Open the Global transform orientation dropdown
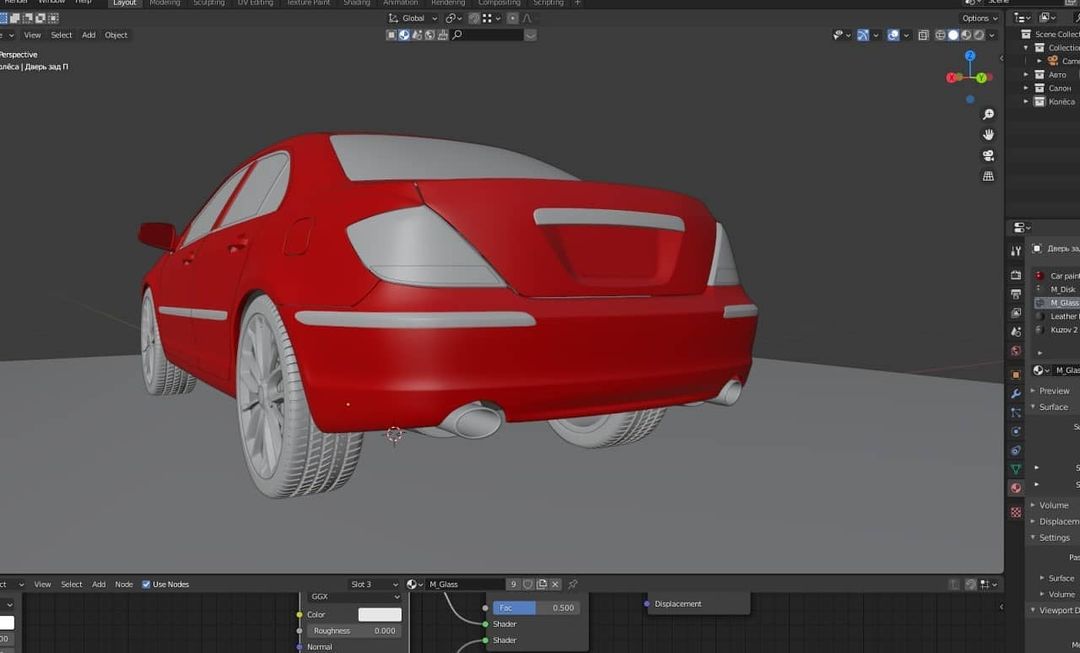 (413, 19)
